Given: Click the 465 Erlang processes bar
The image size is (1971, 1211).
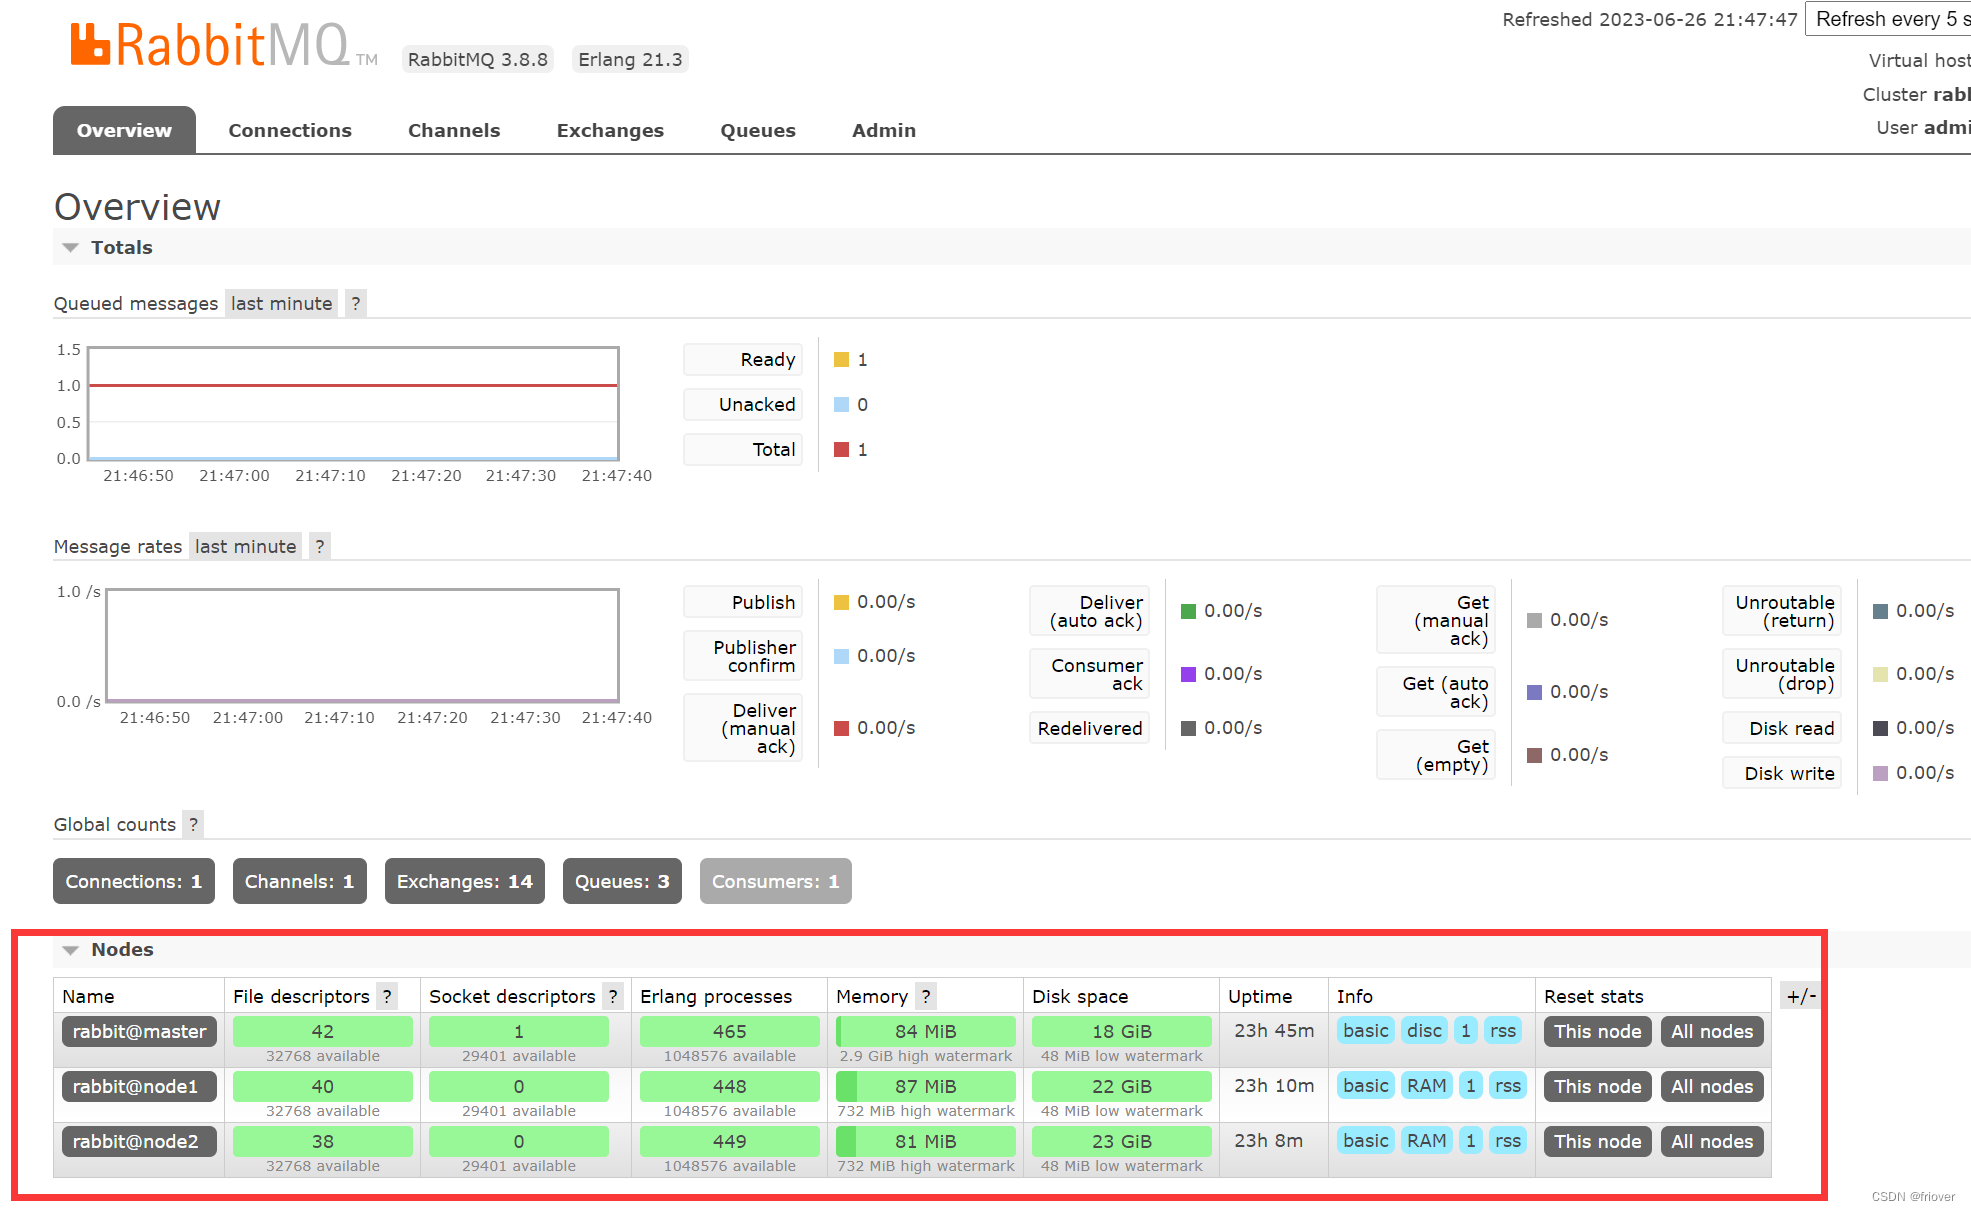Looking at the screenshot, I should [x=729, y=1031].
